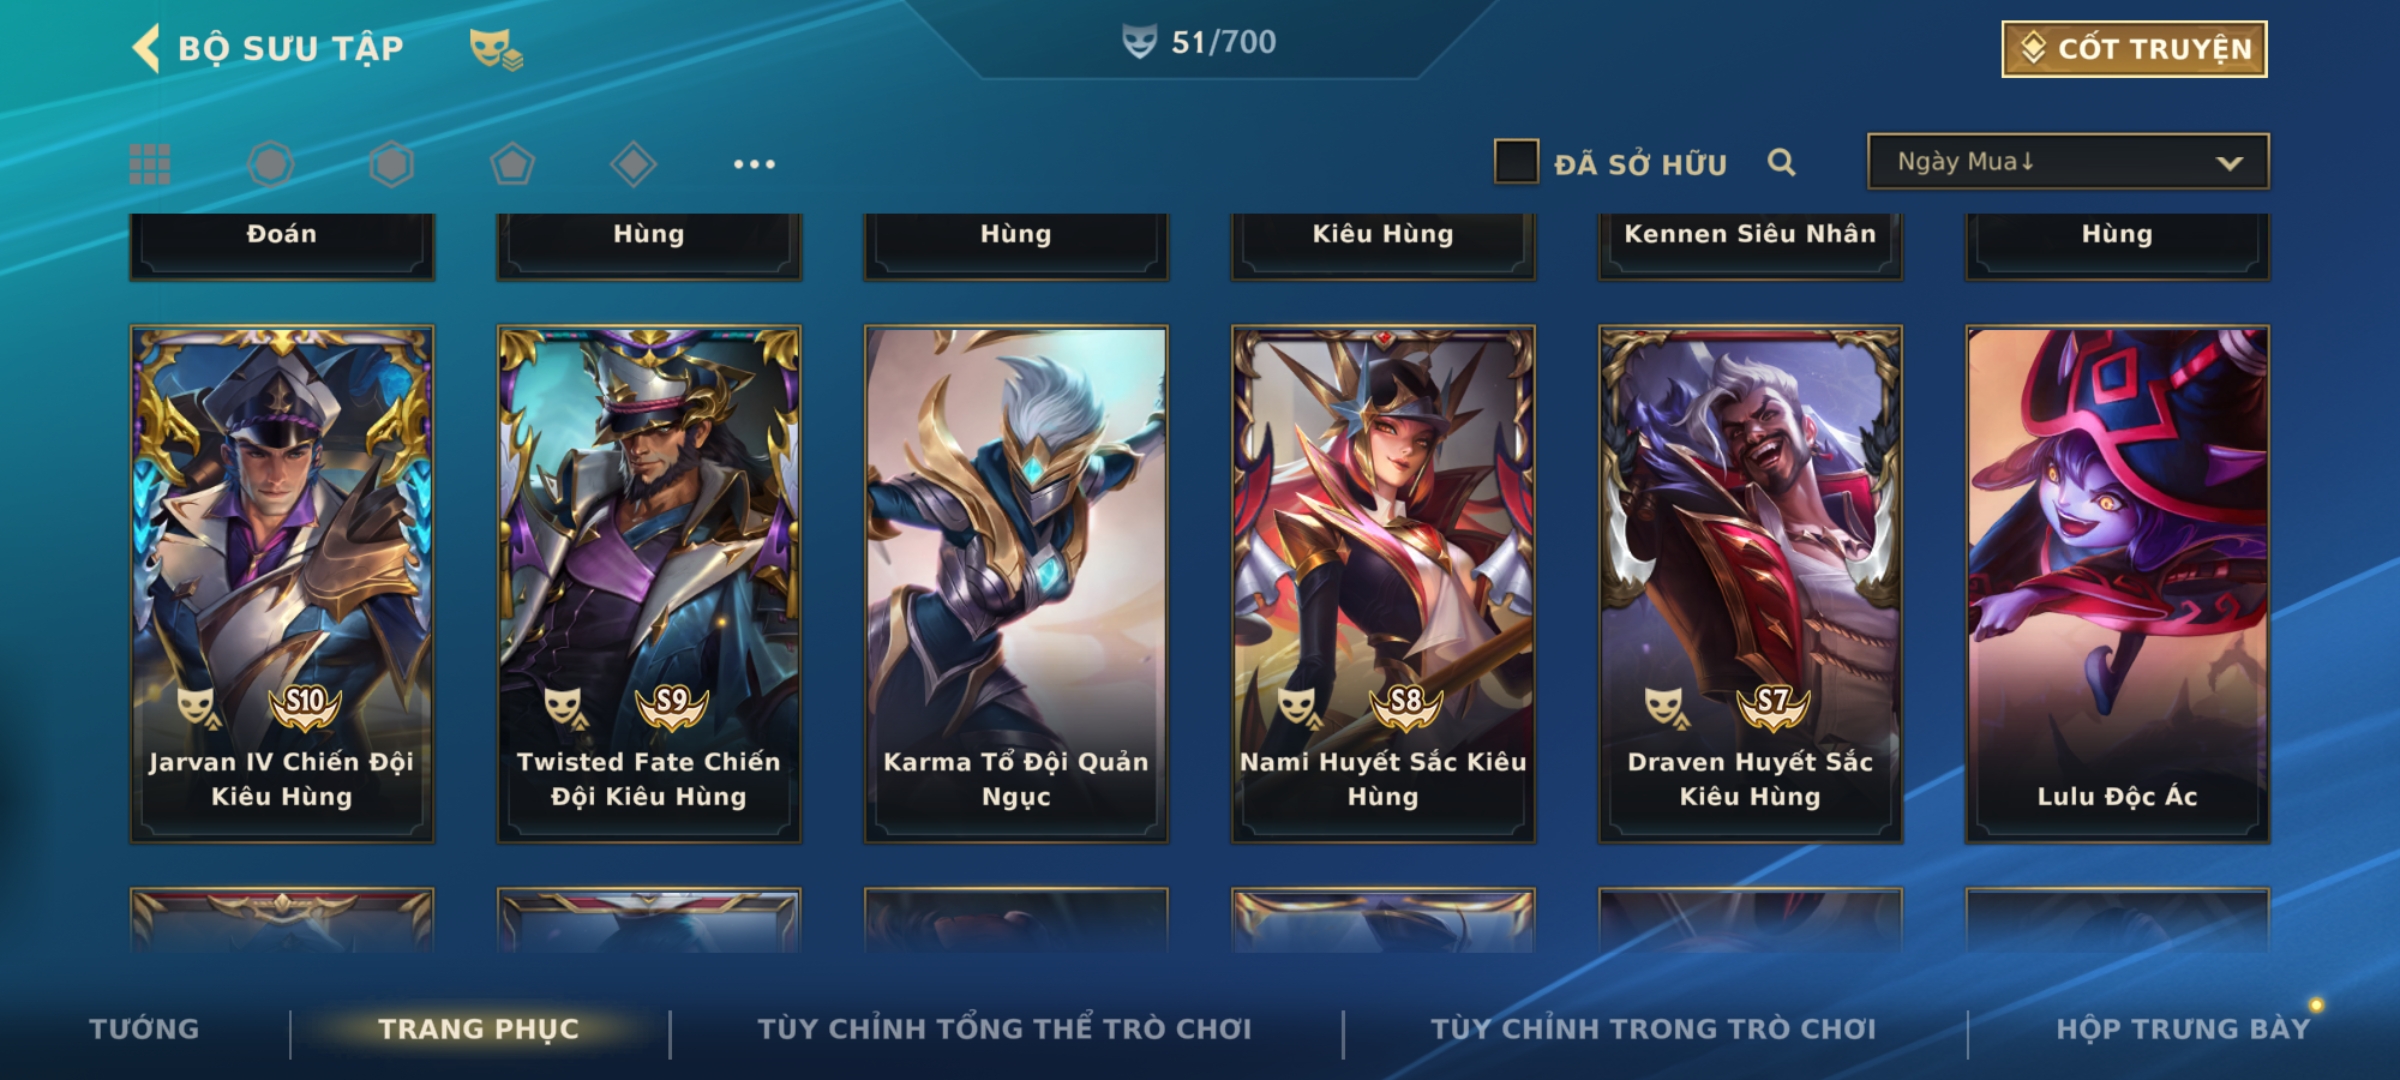
Task: Select the hexagon rarity filter icon
Action: (391, 164)
